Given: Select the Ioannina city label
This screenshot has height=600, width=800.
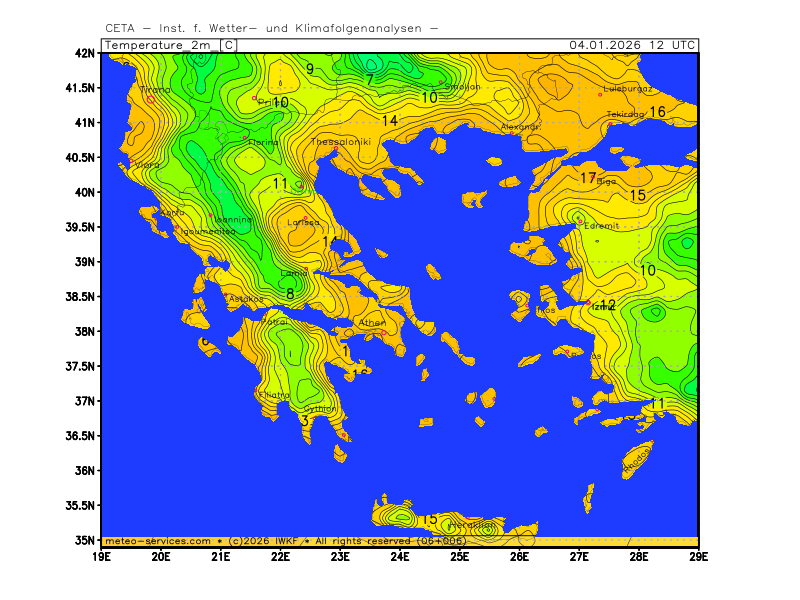Looking at the screenshot, I should click(232, 219).
